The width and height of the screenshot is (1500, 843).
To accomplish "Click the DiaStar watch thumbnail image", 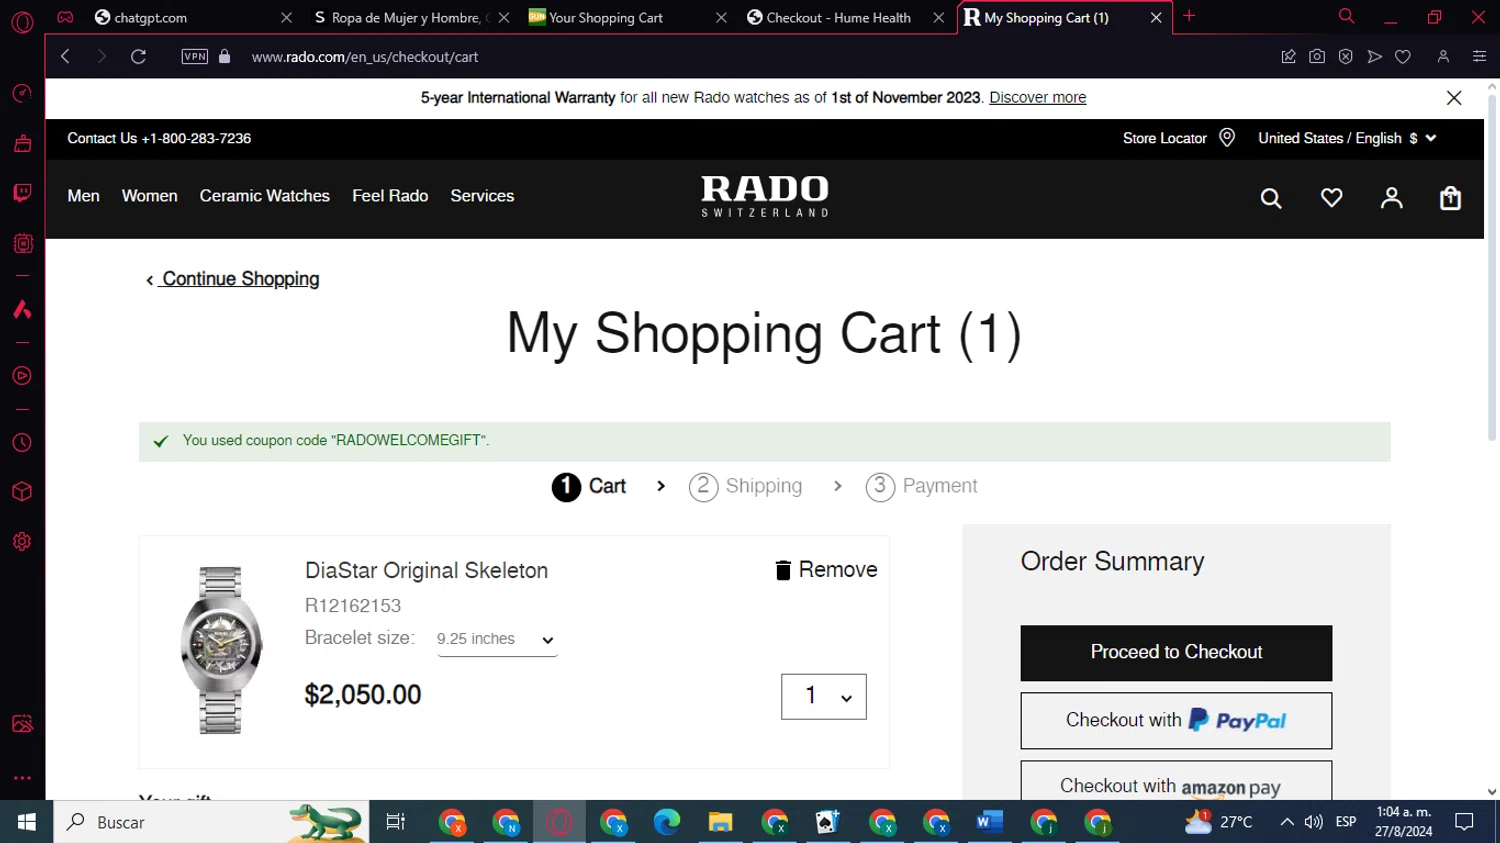I will coord(221,650).
